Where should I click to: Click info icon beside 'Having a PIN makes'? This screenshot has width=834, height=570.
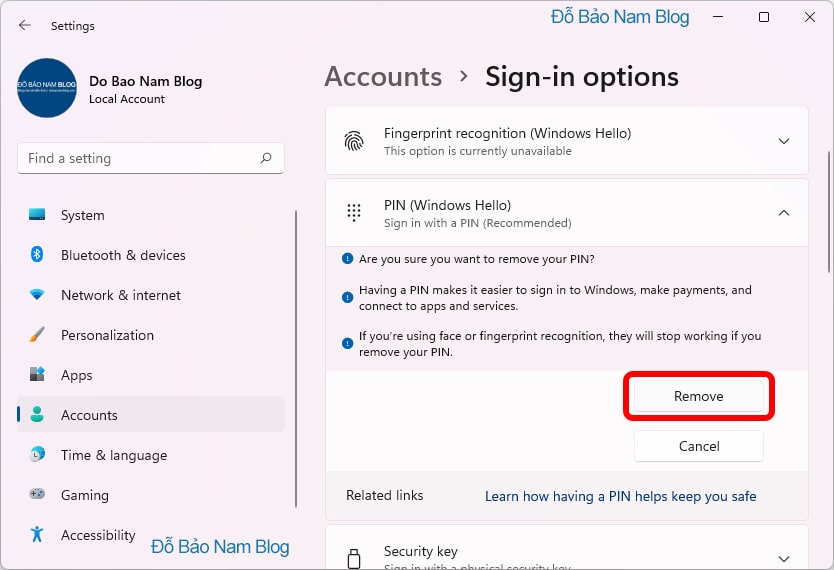click(347, 297)
